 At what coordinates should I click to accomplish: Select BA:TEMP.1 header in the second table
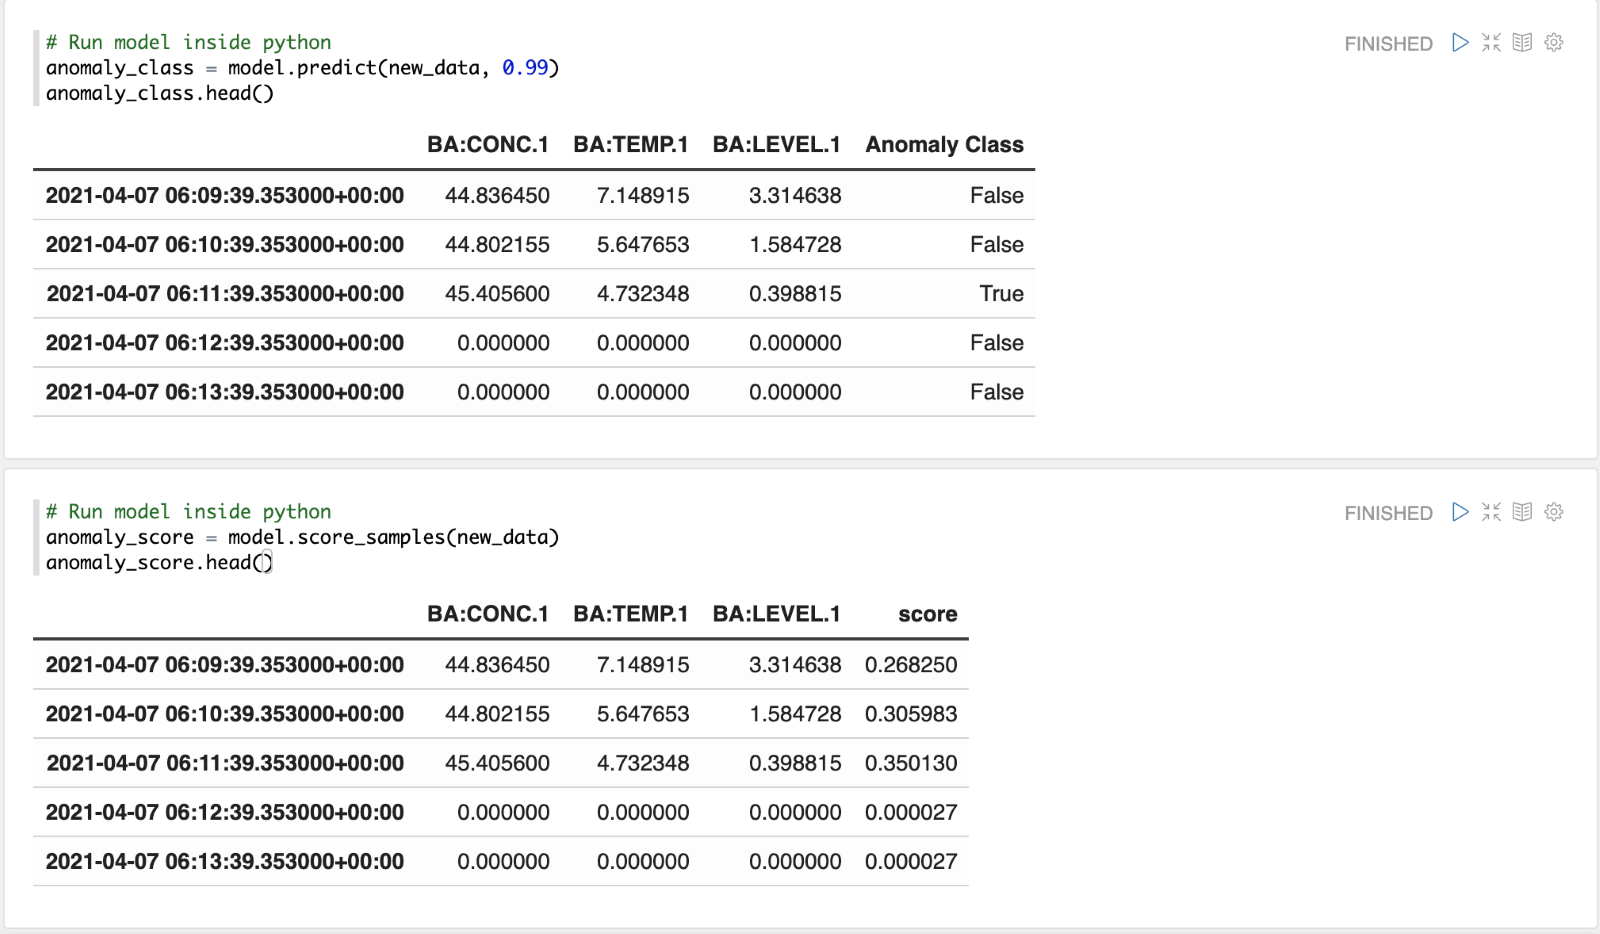tap(630, 614)
